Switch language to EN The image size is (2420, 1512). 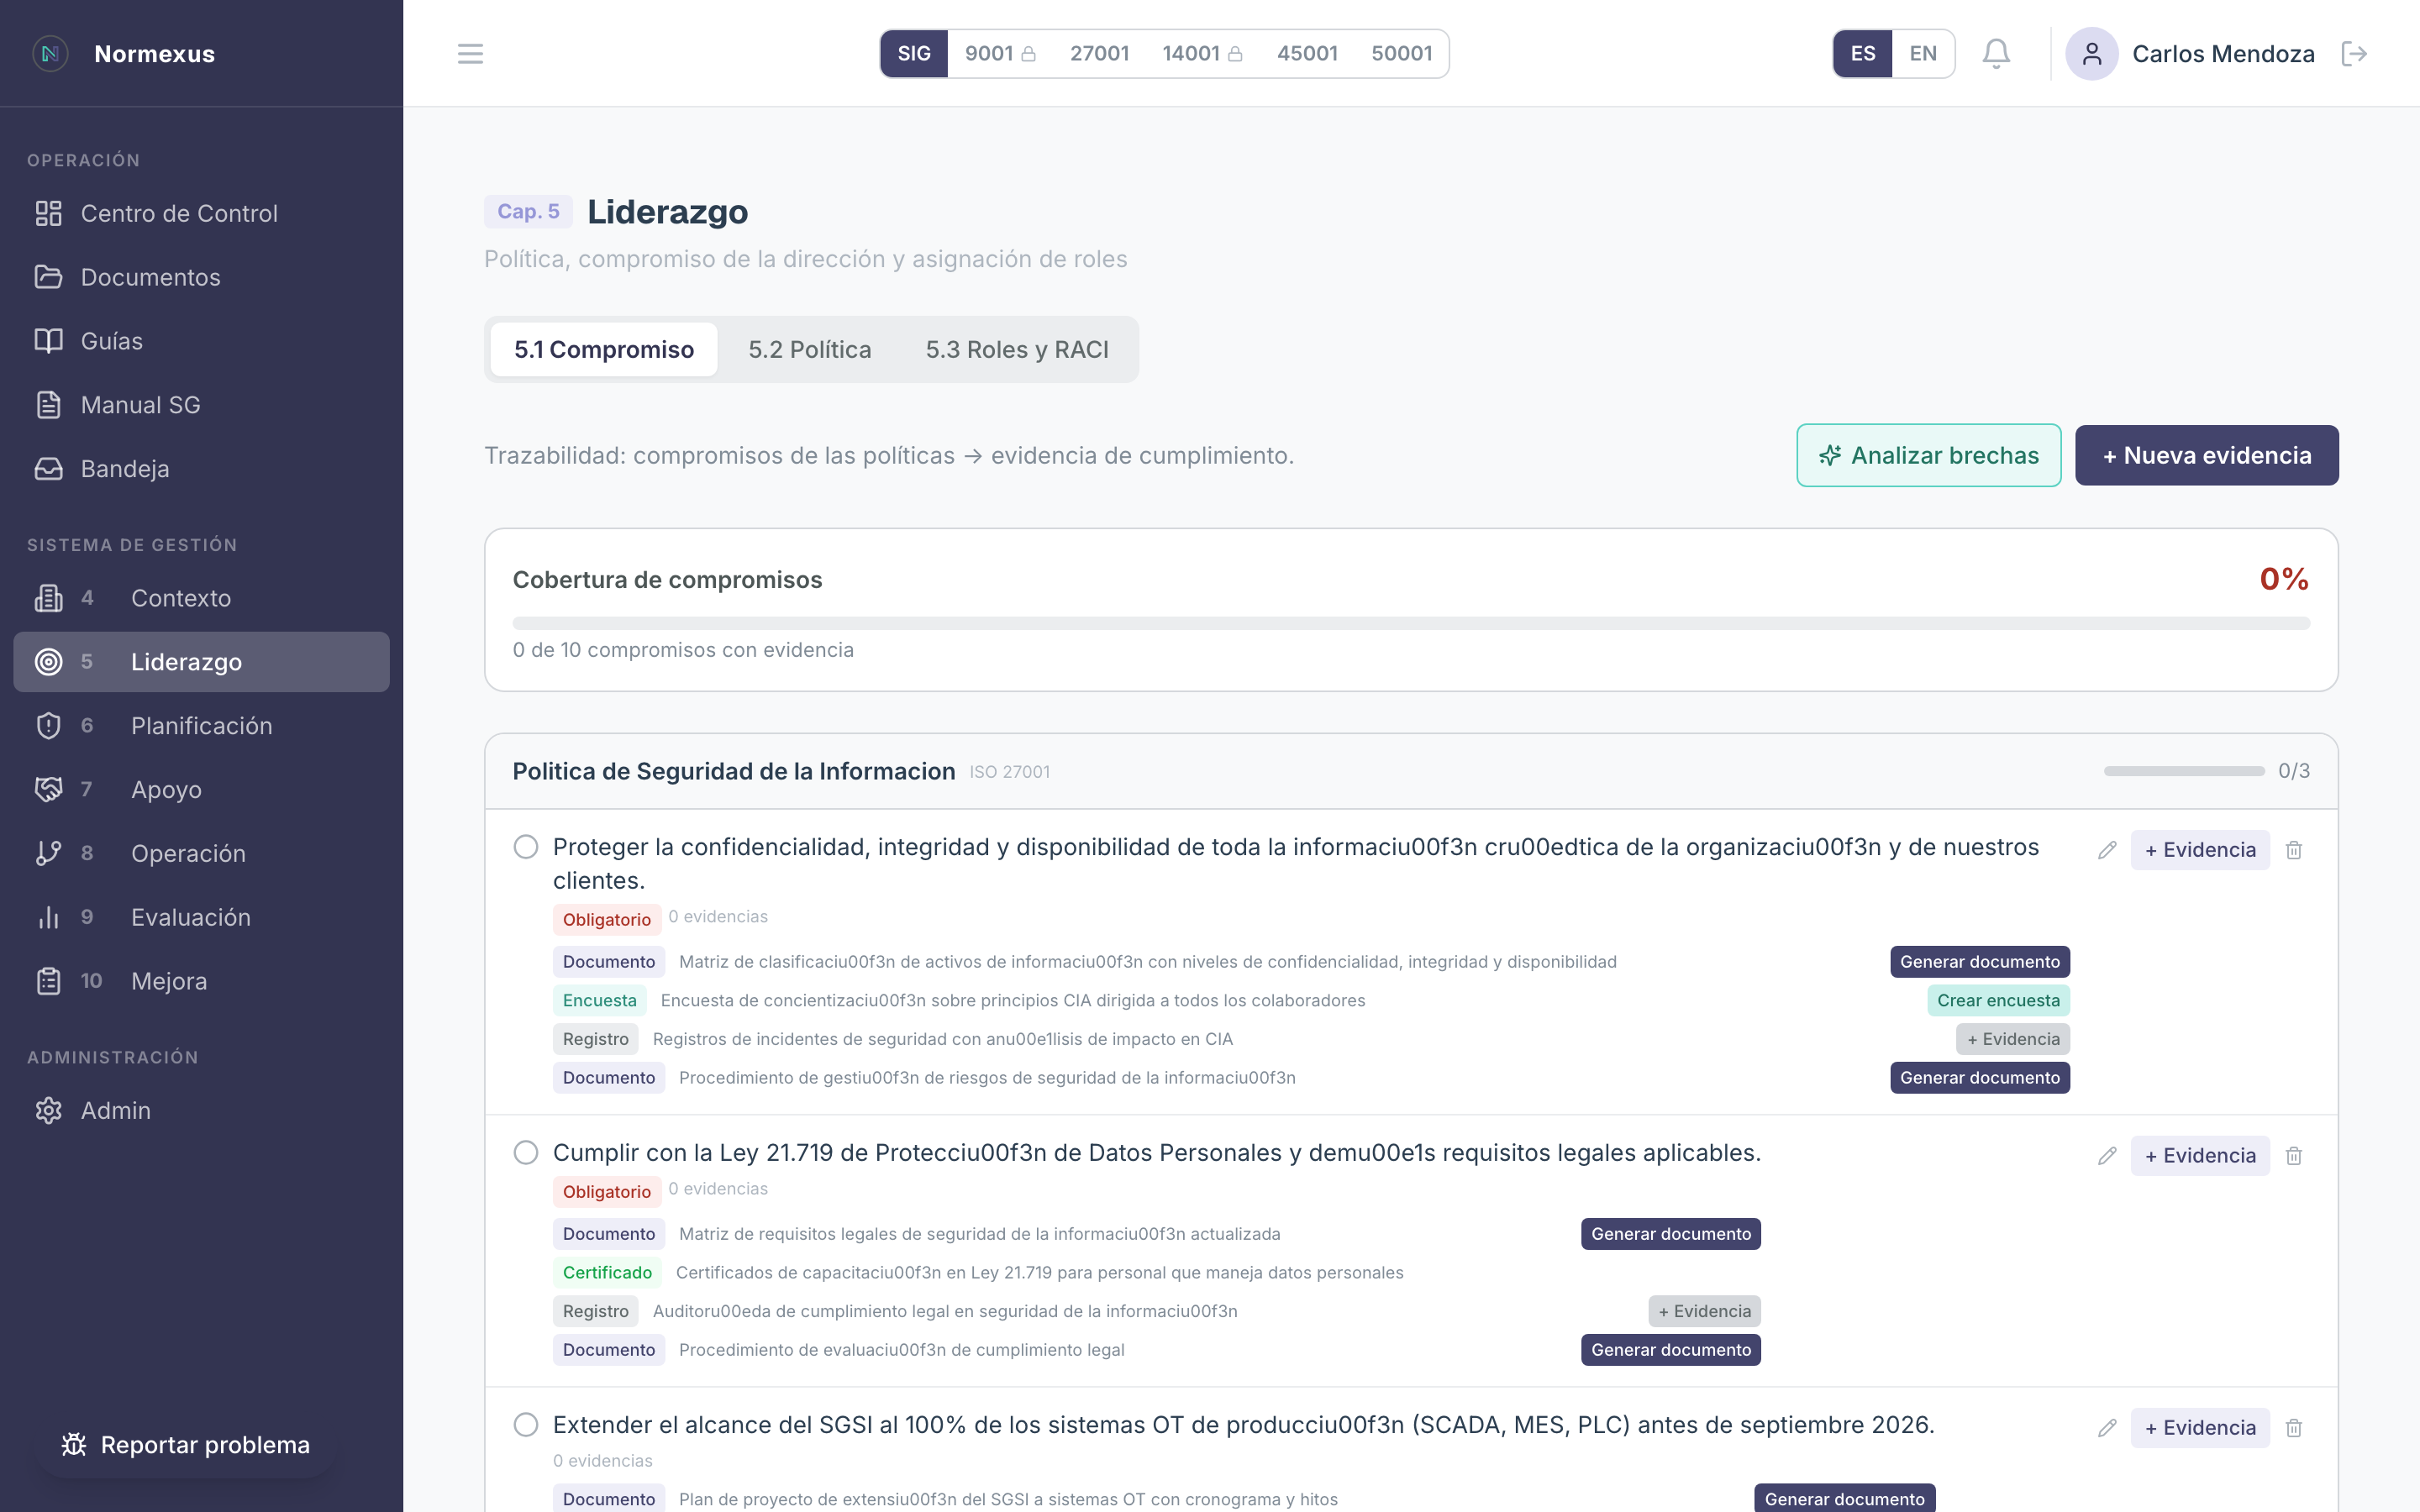click(1923, 53)
